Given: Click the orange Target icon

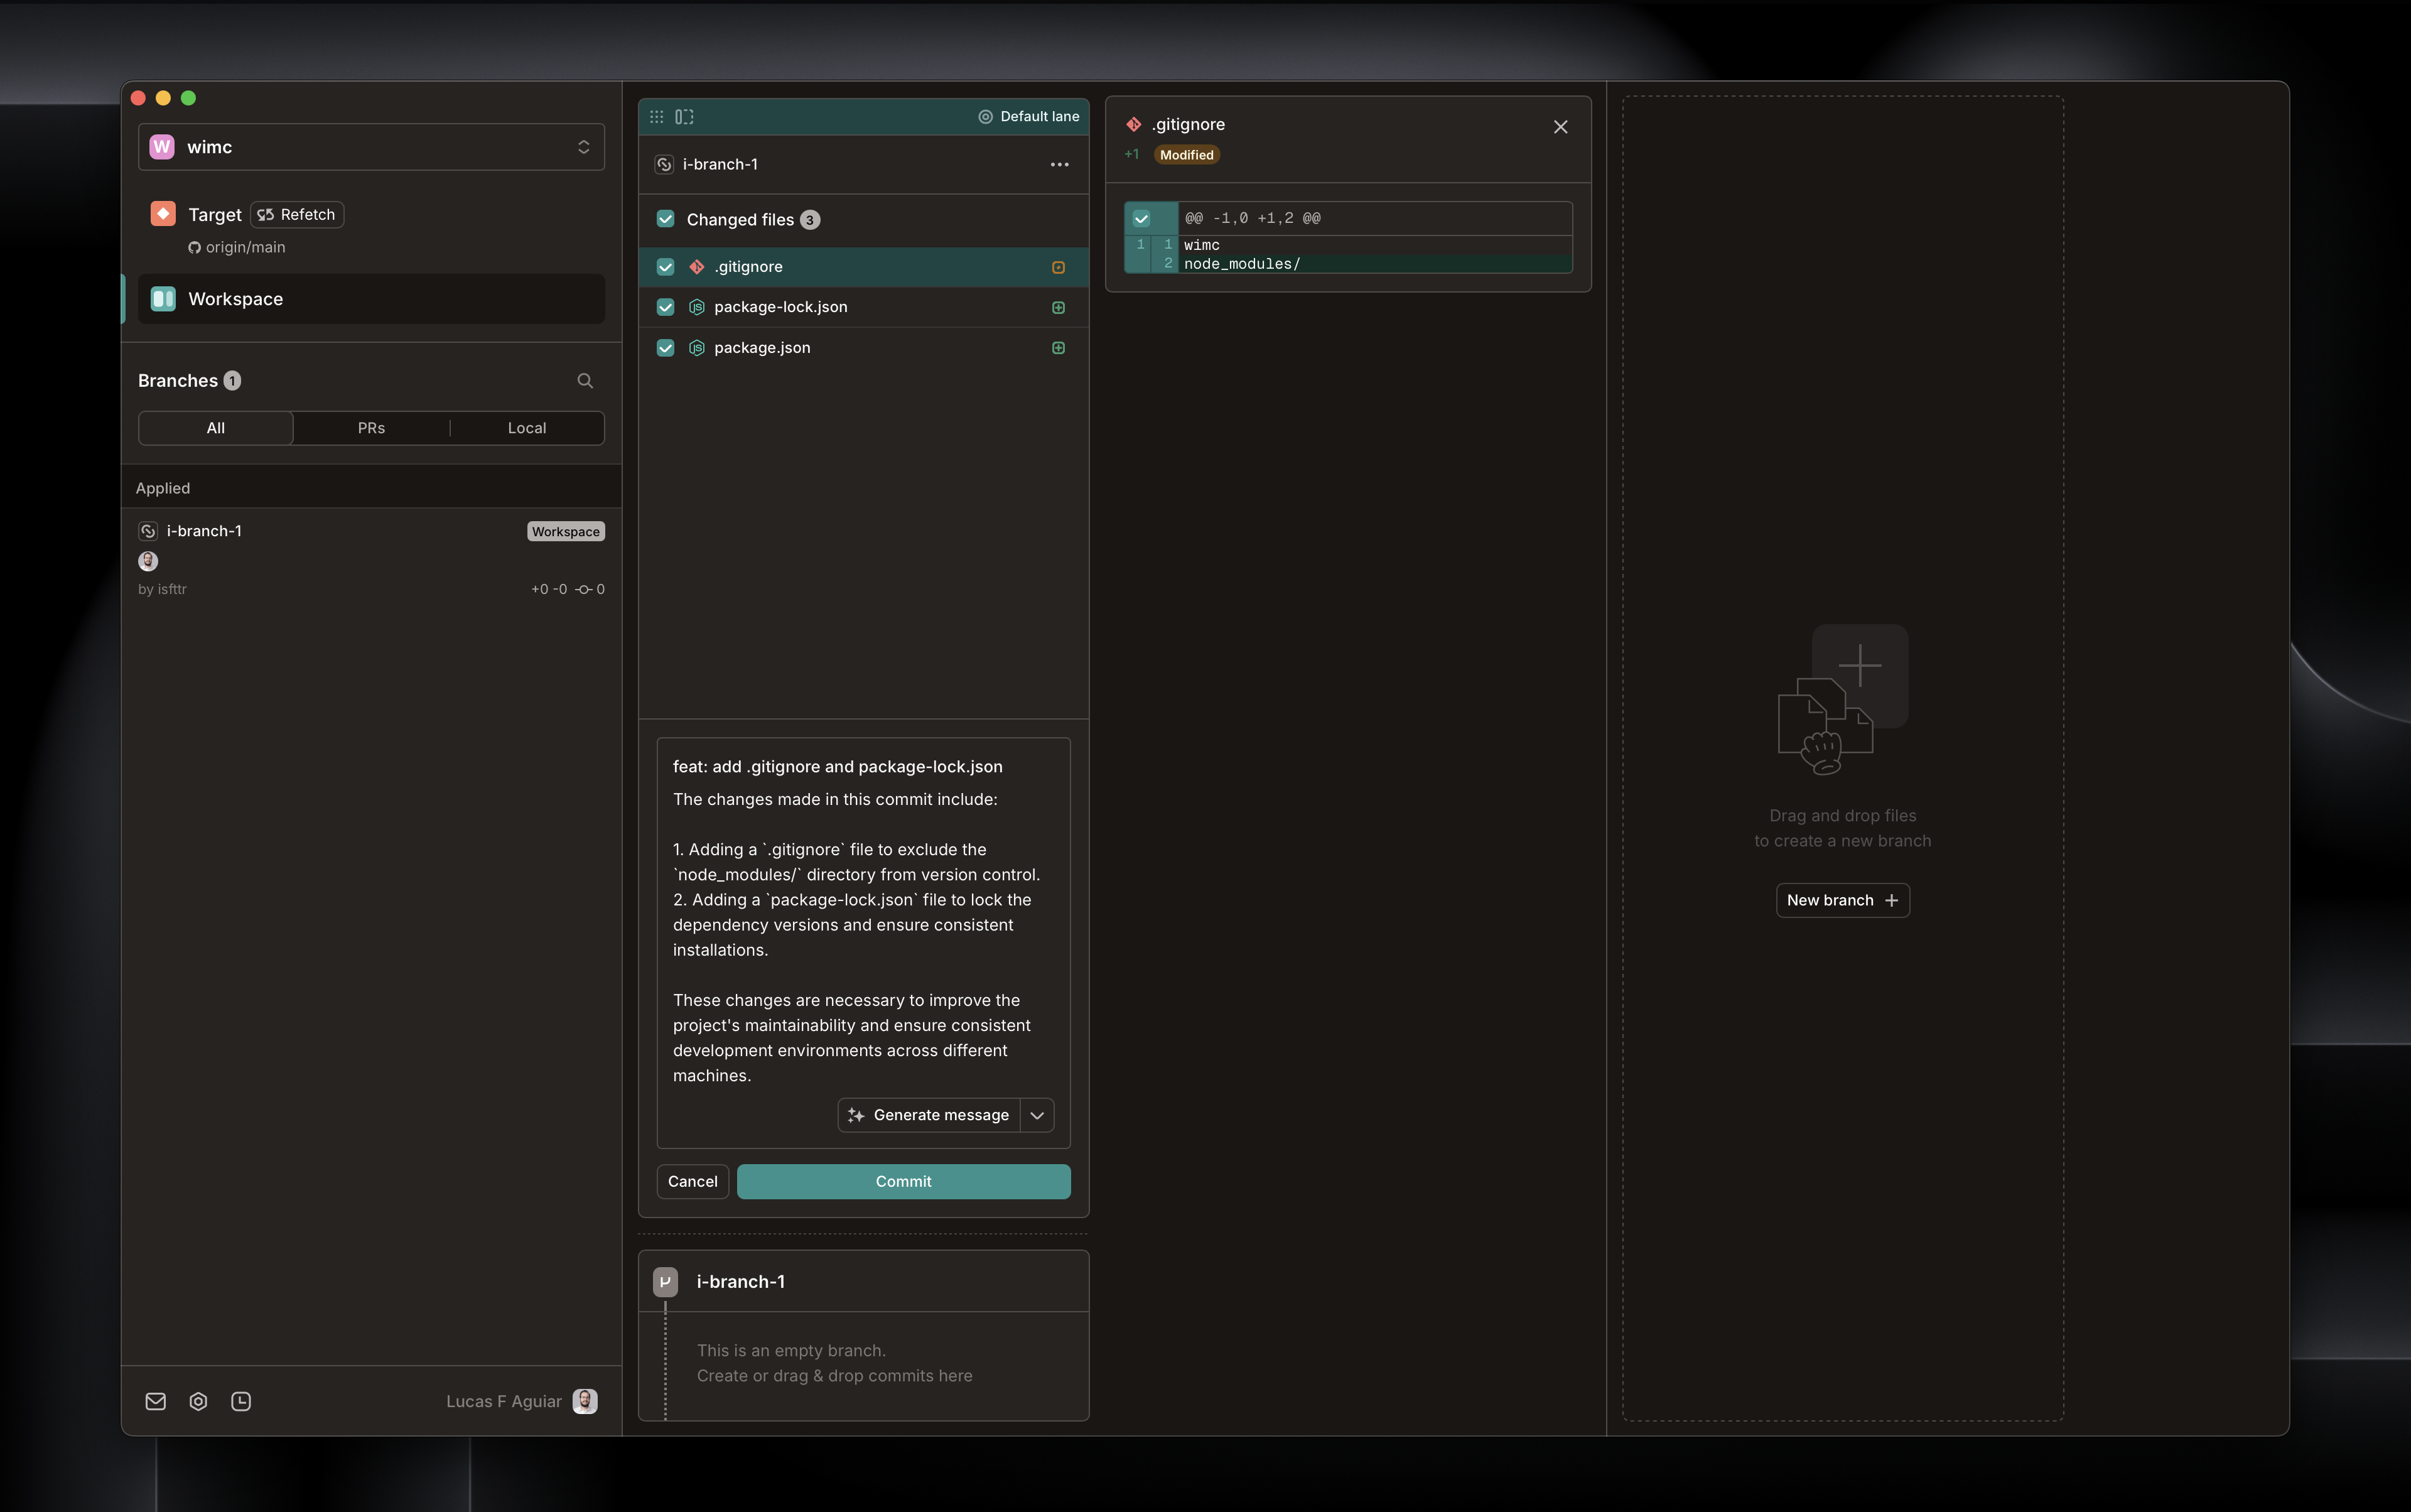Looking at the screenshot, I should coord(163,214).
